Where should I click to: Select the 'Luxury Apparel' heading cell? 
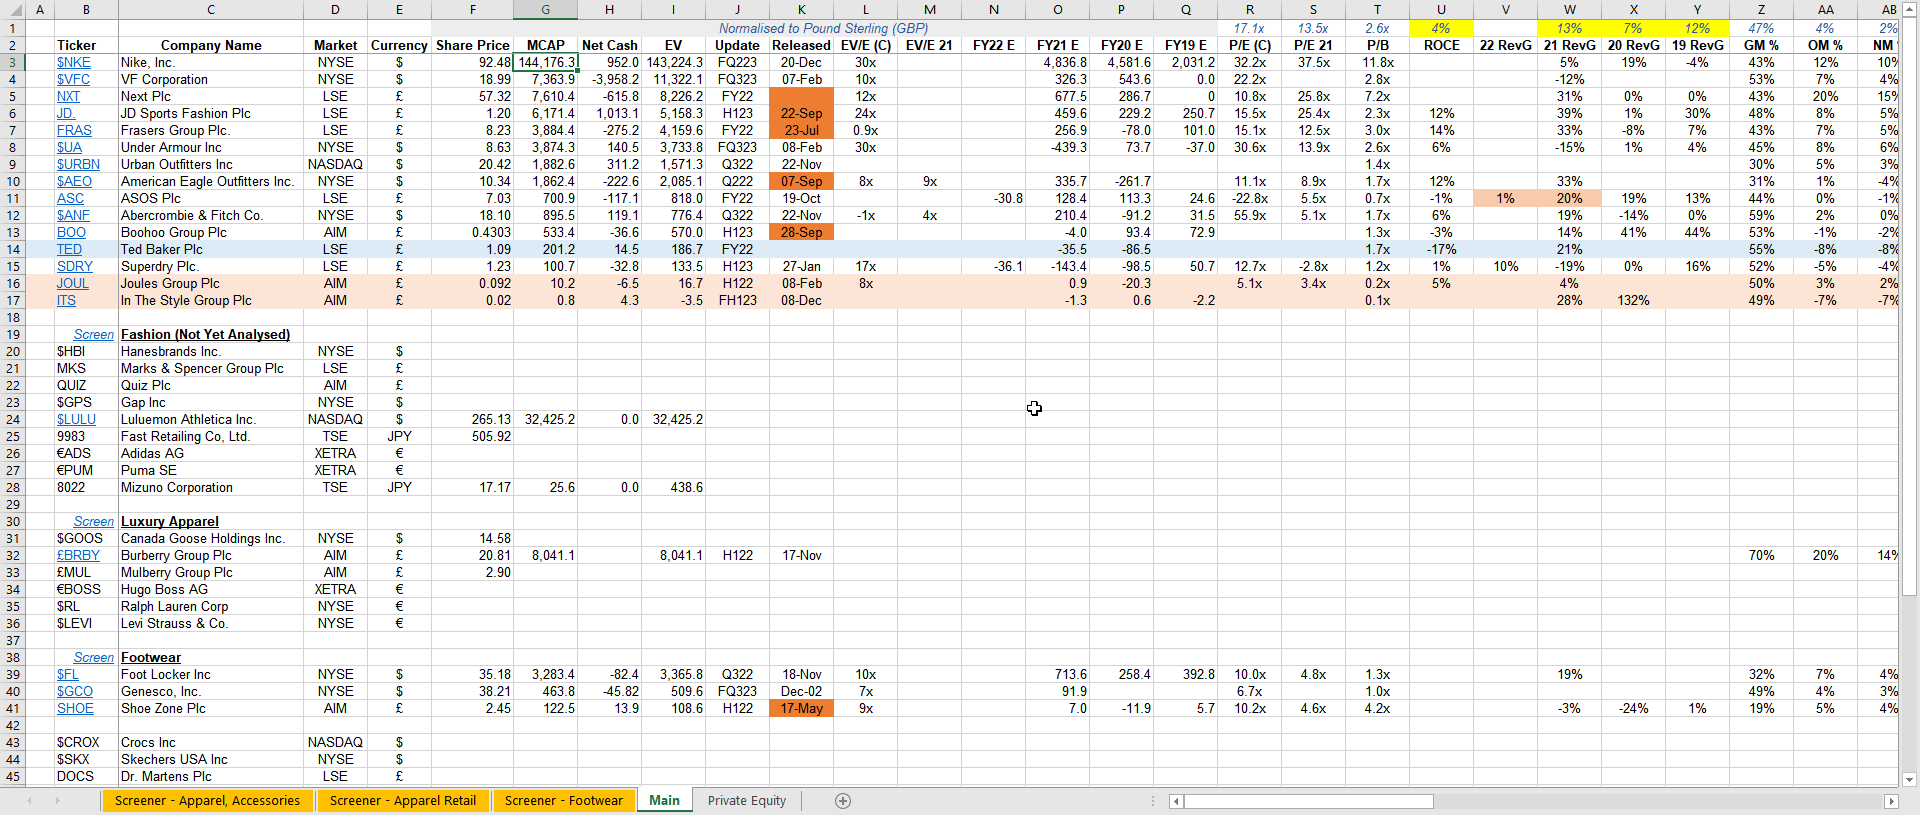pyautogui.click(x=210, y=522)
